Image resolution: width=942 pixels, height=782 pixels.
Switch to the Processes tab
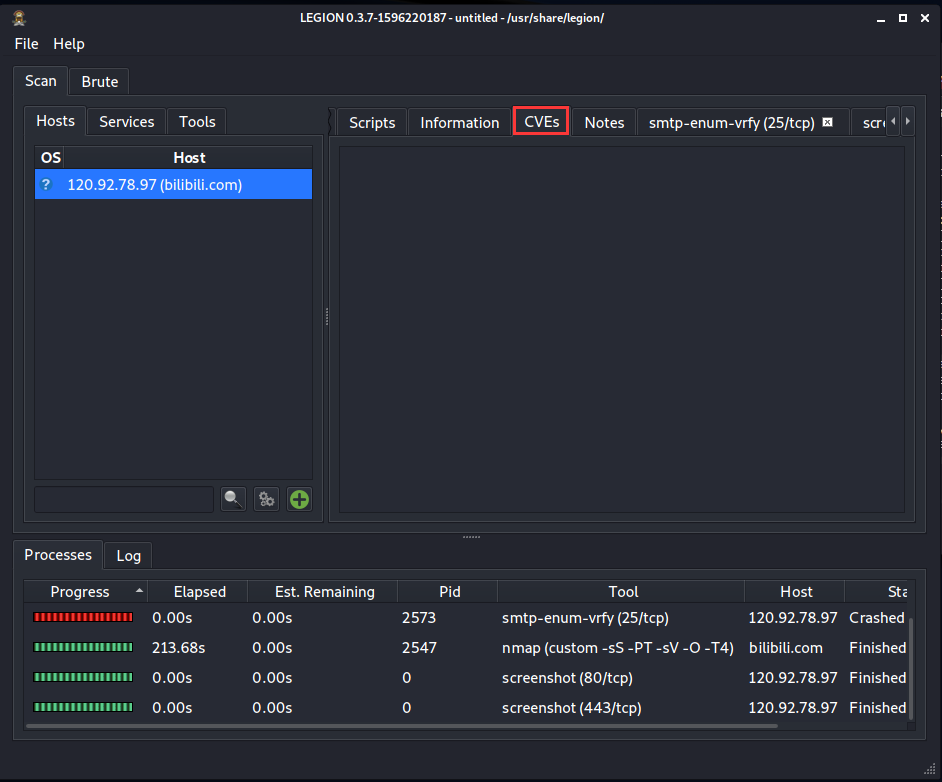(58, 554)
